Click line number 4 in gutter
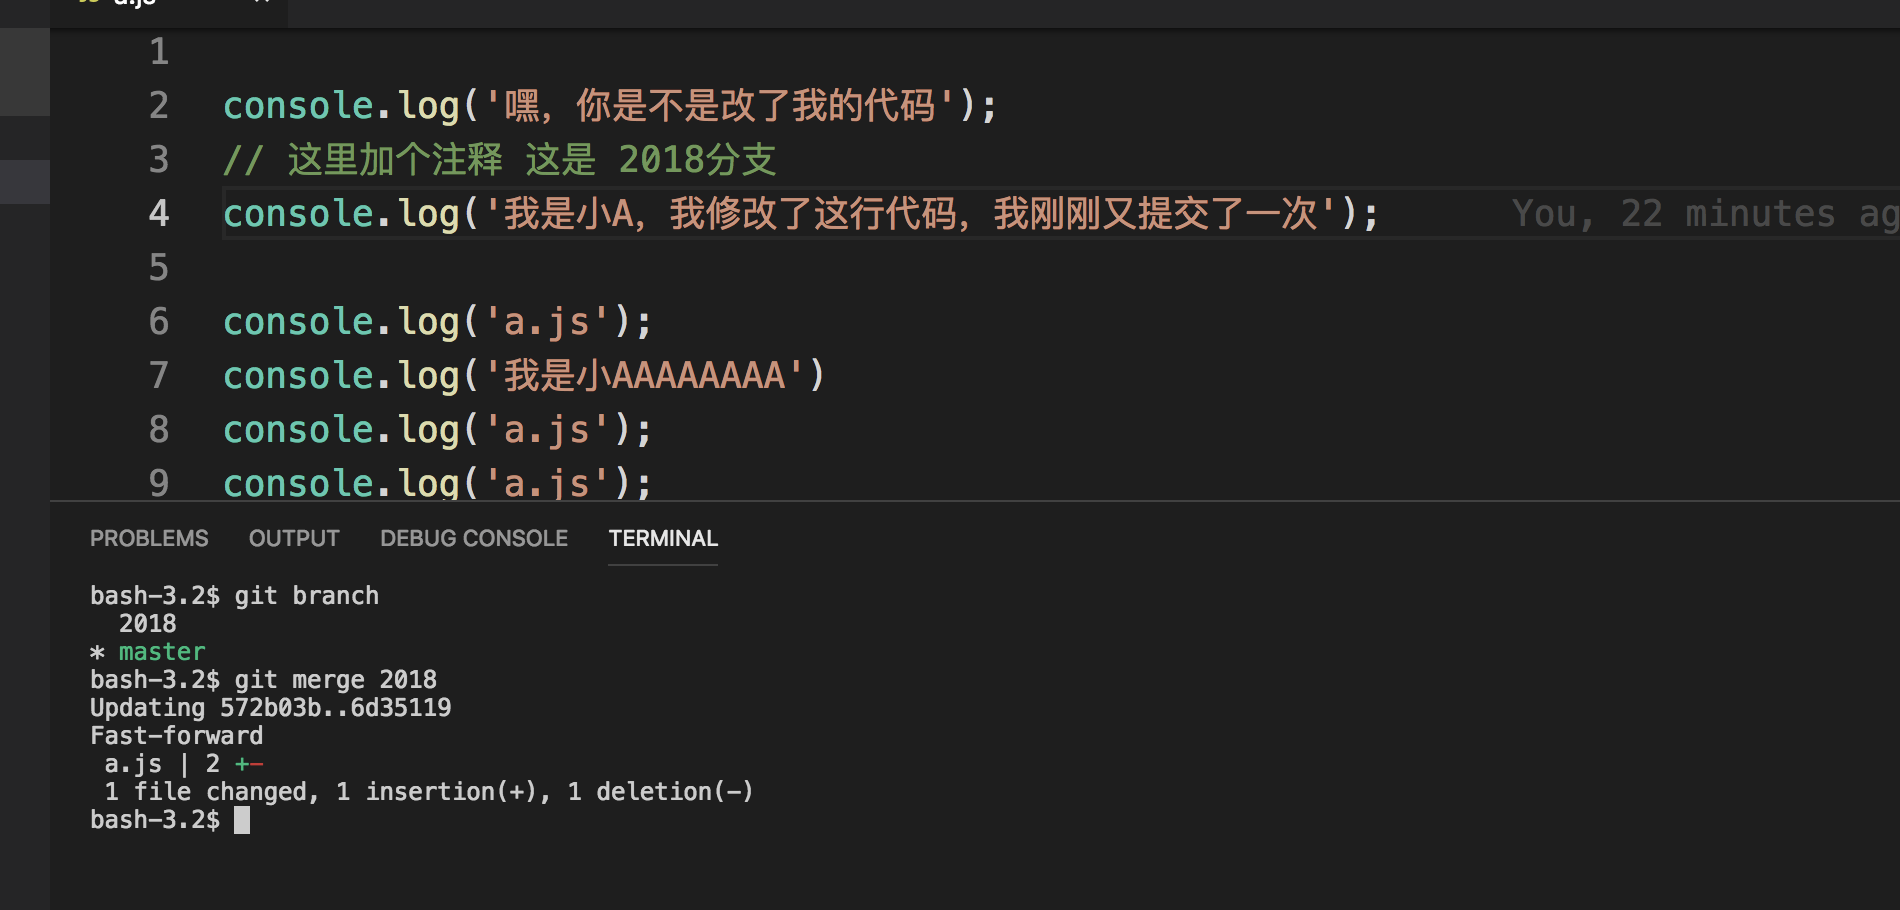This screenshot has width=1900, height=910. coord(159,214)
